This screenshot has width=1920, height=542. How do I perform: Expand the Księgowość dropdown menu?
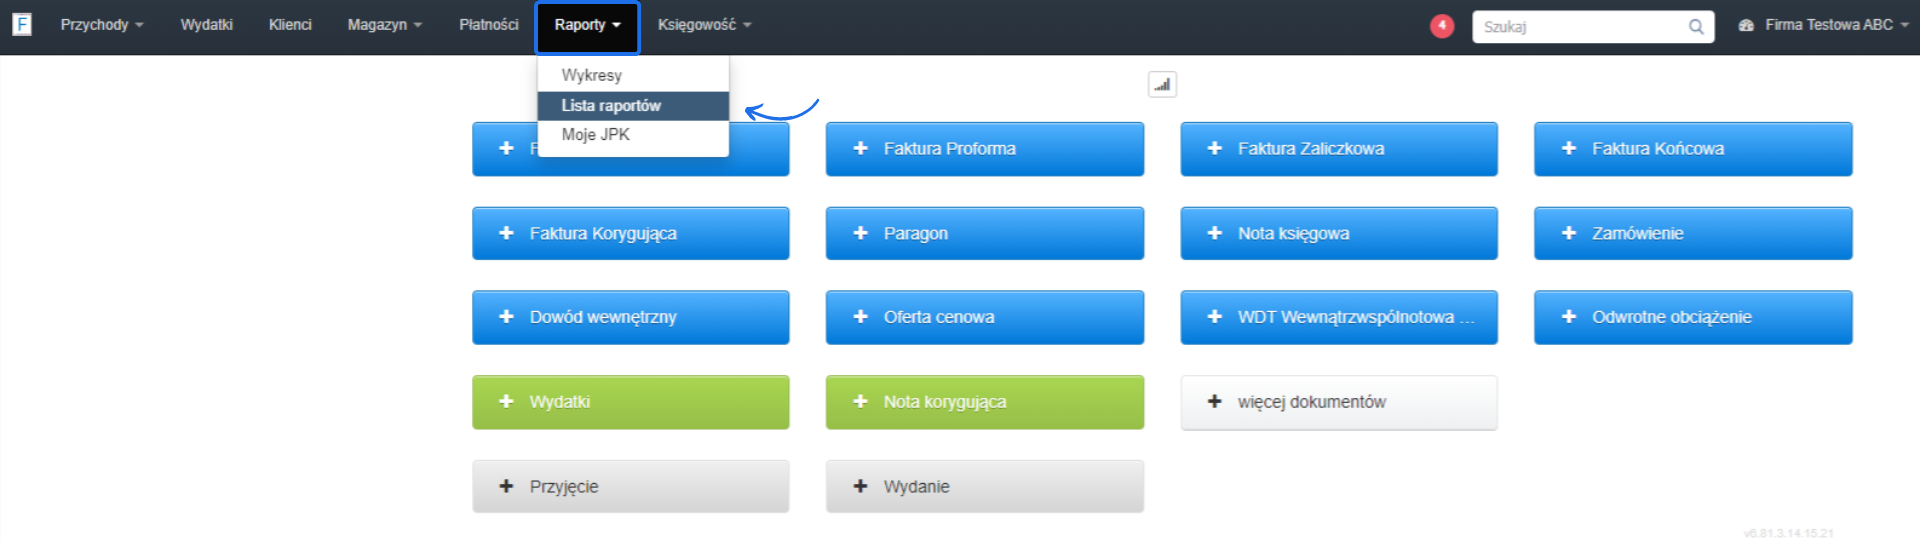pos(704,25)
